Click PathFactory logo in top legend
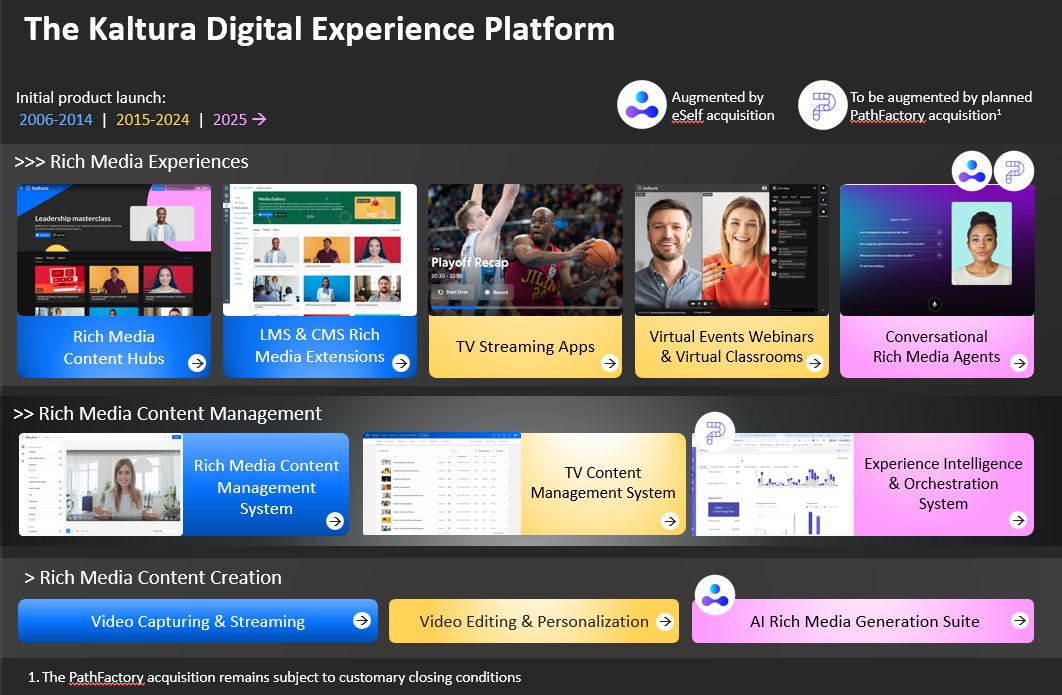The width and height of the screenshot is (1062, 695). [822, 104]
